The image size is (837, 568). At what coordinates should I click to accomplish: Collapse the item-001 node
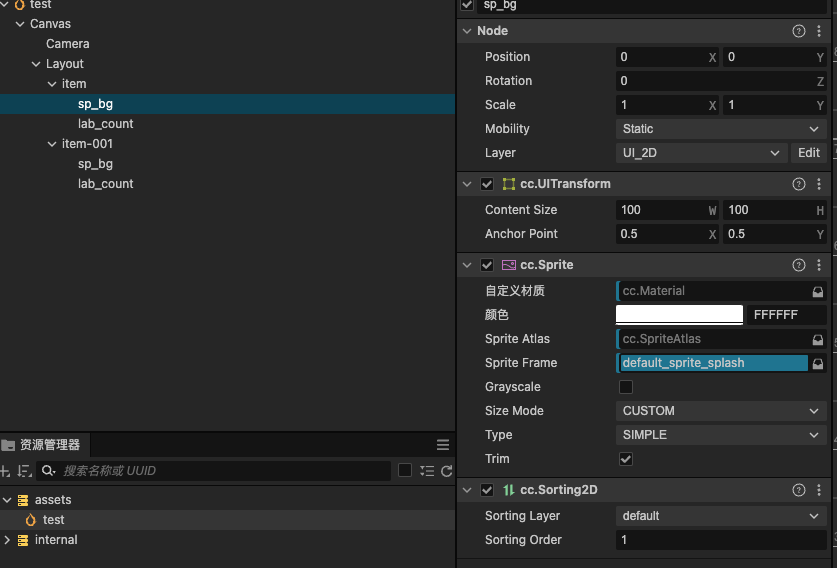click(52, 144)
